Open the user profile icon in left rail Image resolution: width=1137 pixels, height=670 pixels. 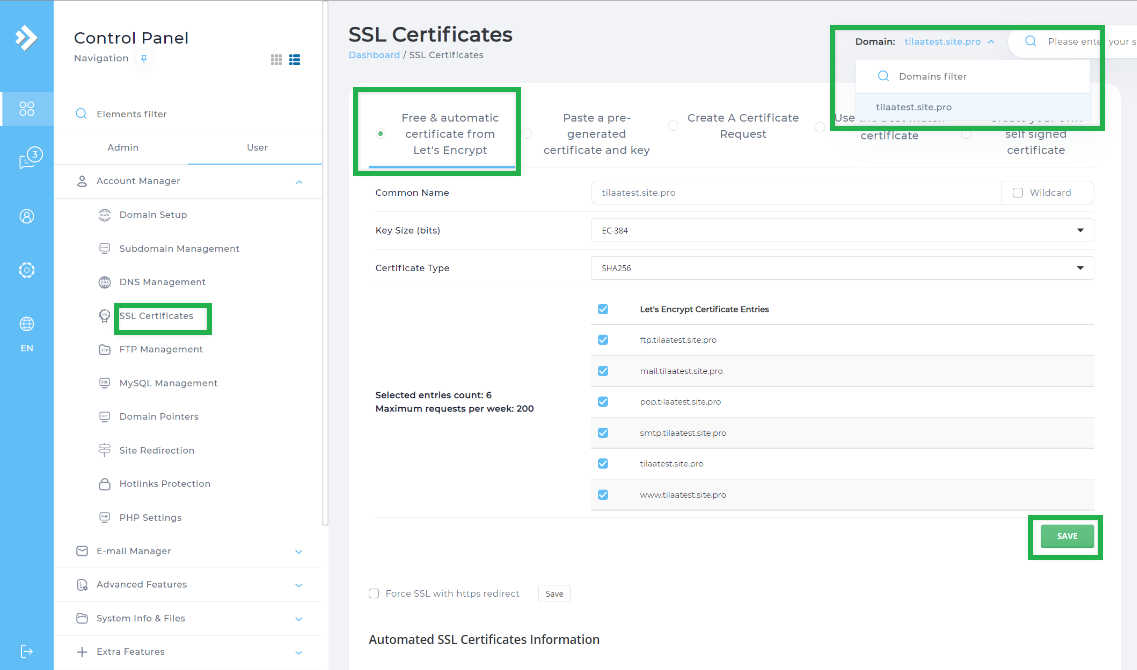pyautogui.click(x=27, y=216)
